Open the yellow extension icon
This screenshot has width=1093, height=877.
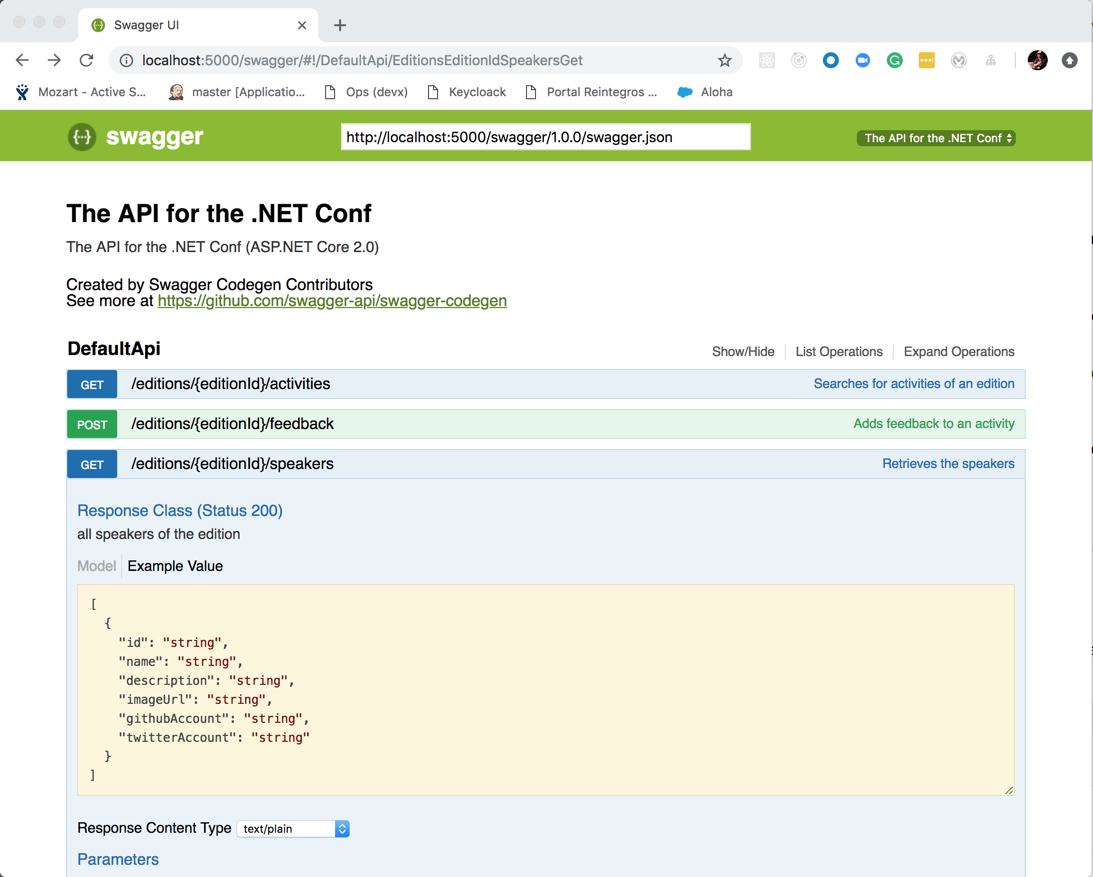(x=926, y=61)
